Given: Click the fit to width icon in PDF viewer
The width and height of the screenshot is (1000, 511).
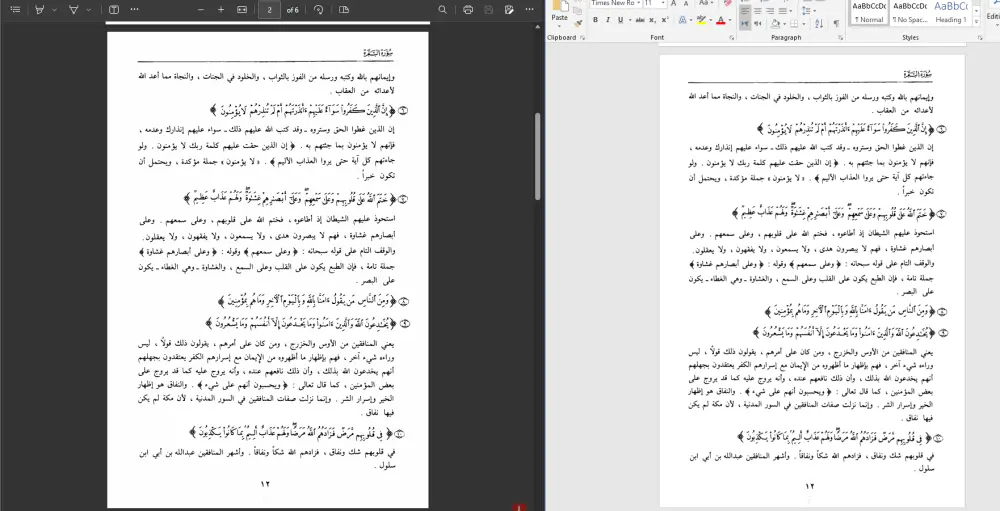Looking at the screenshot, I should 242,10.
